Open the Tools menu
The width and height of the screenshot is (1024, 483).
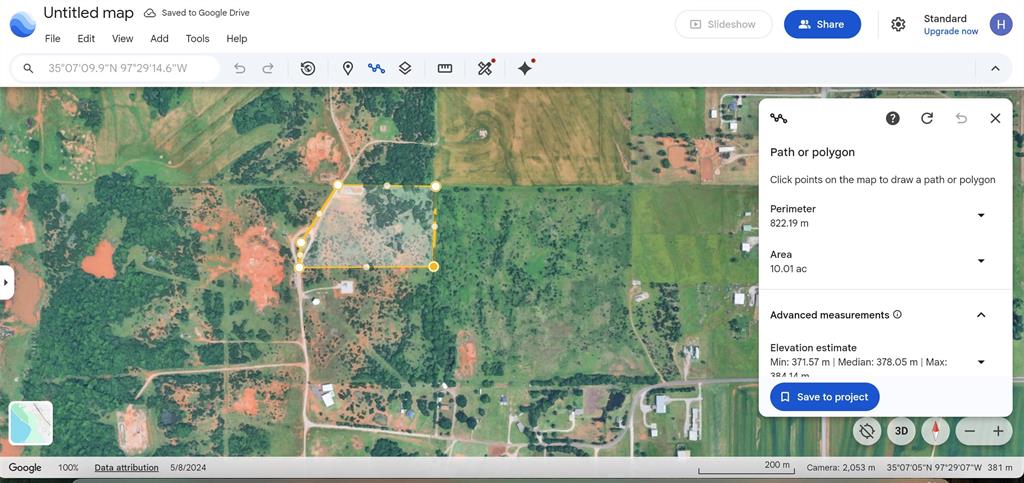(197, 39)
